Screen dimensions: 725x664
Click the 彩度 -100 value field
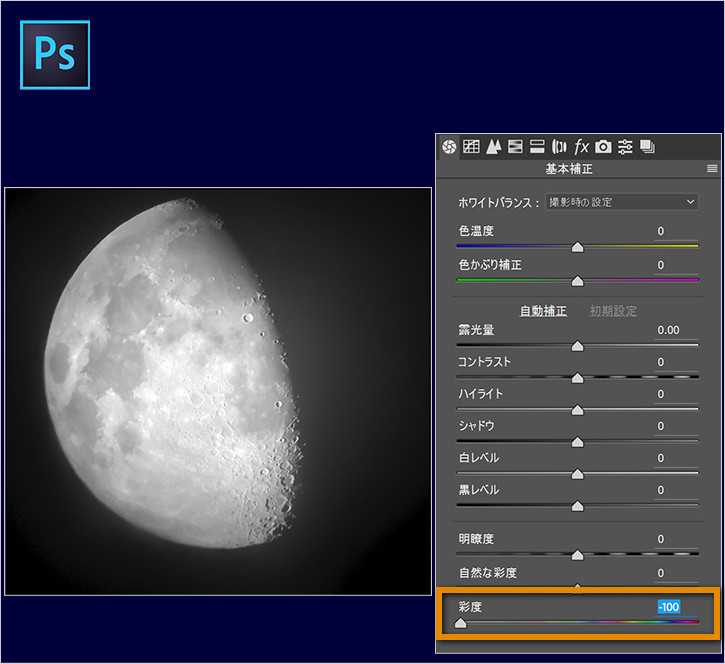(676, 607)
